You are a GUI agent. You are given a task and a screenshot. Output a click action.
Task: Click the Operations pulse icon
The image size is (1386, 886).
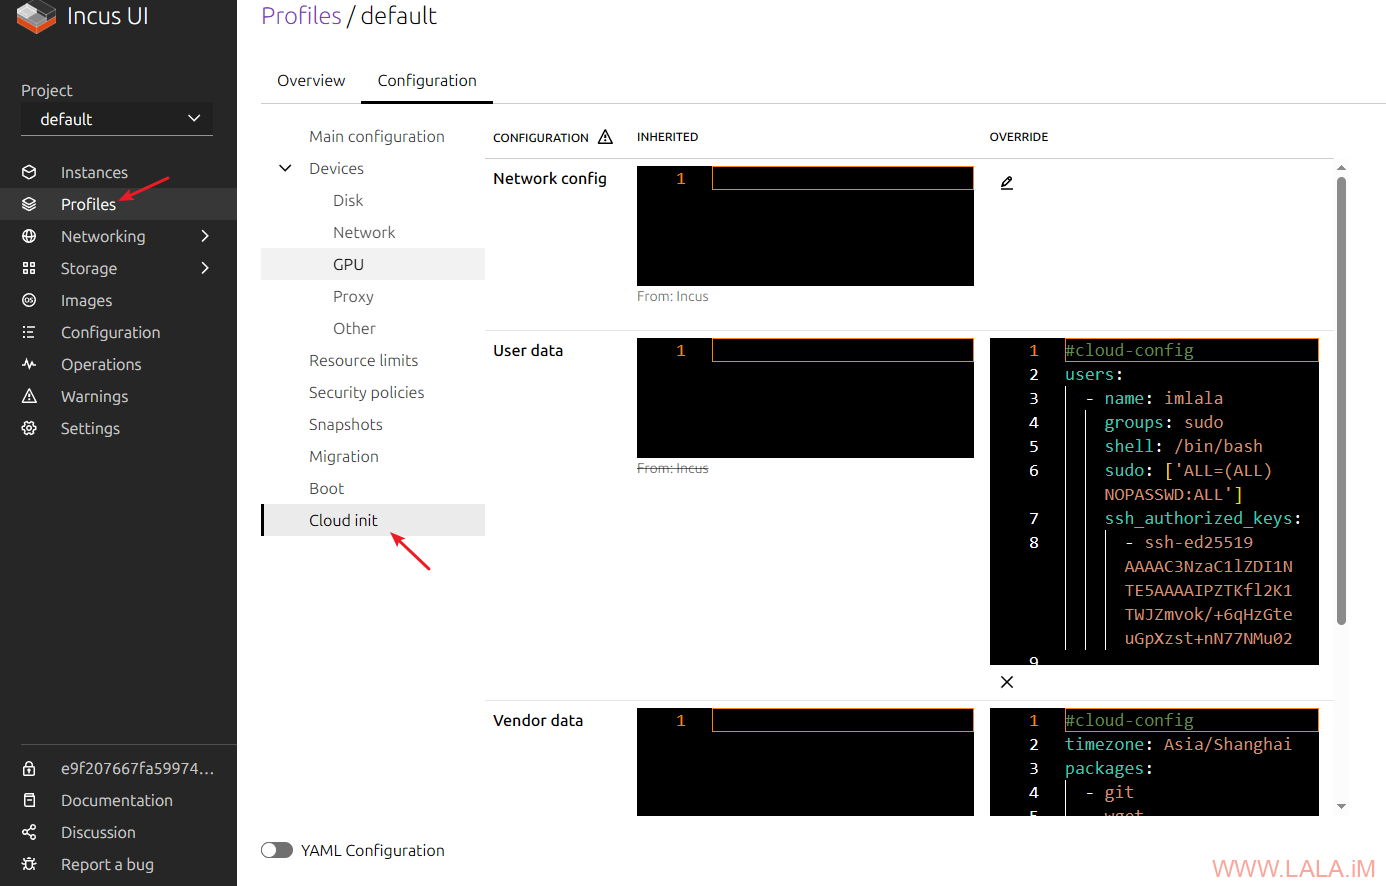point(29,364)
